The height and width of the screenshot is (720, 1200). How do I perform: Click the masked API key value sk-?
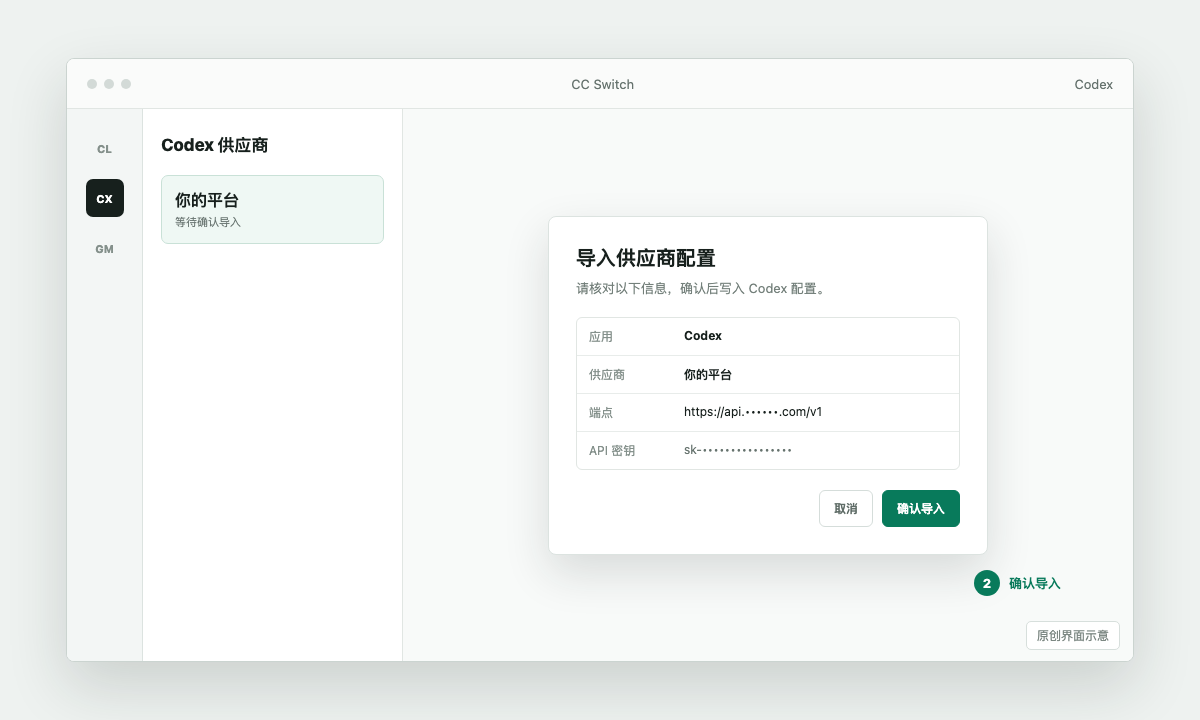pyautogui.click(x=738, y=450)
